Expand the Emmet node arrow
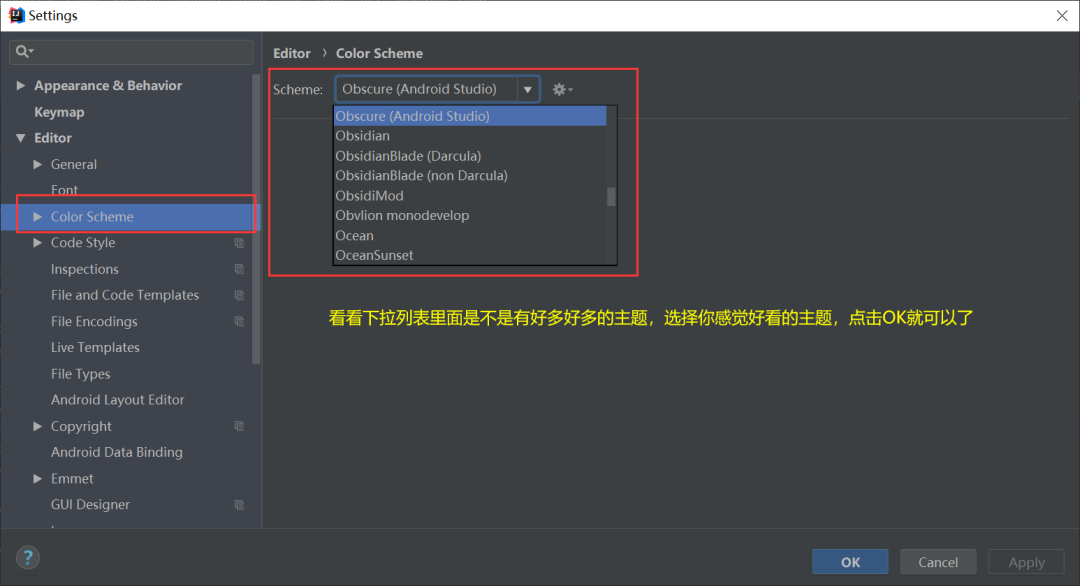Image resolution: width=1080 pixels, height=586 pixels. (x=38, y=479)
